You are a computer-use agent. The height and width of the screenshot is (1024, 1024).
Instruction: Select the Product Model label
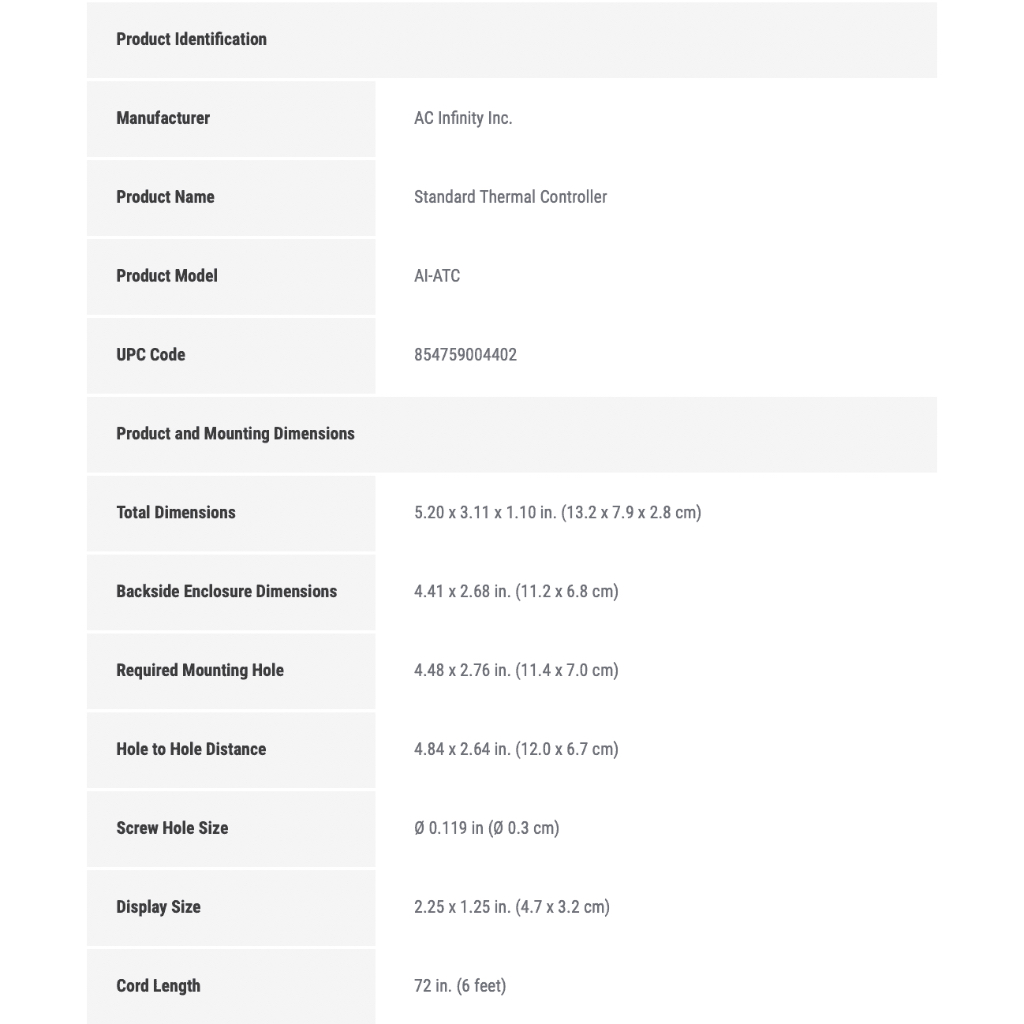166,276
